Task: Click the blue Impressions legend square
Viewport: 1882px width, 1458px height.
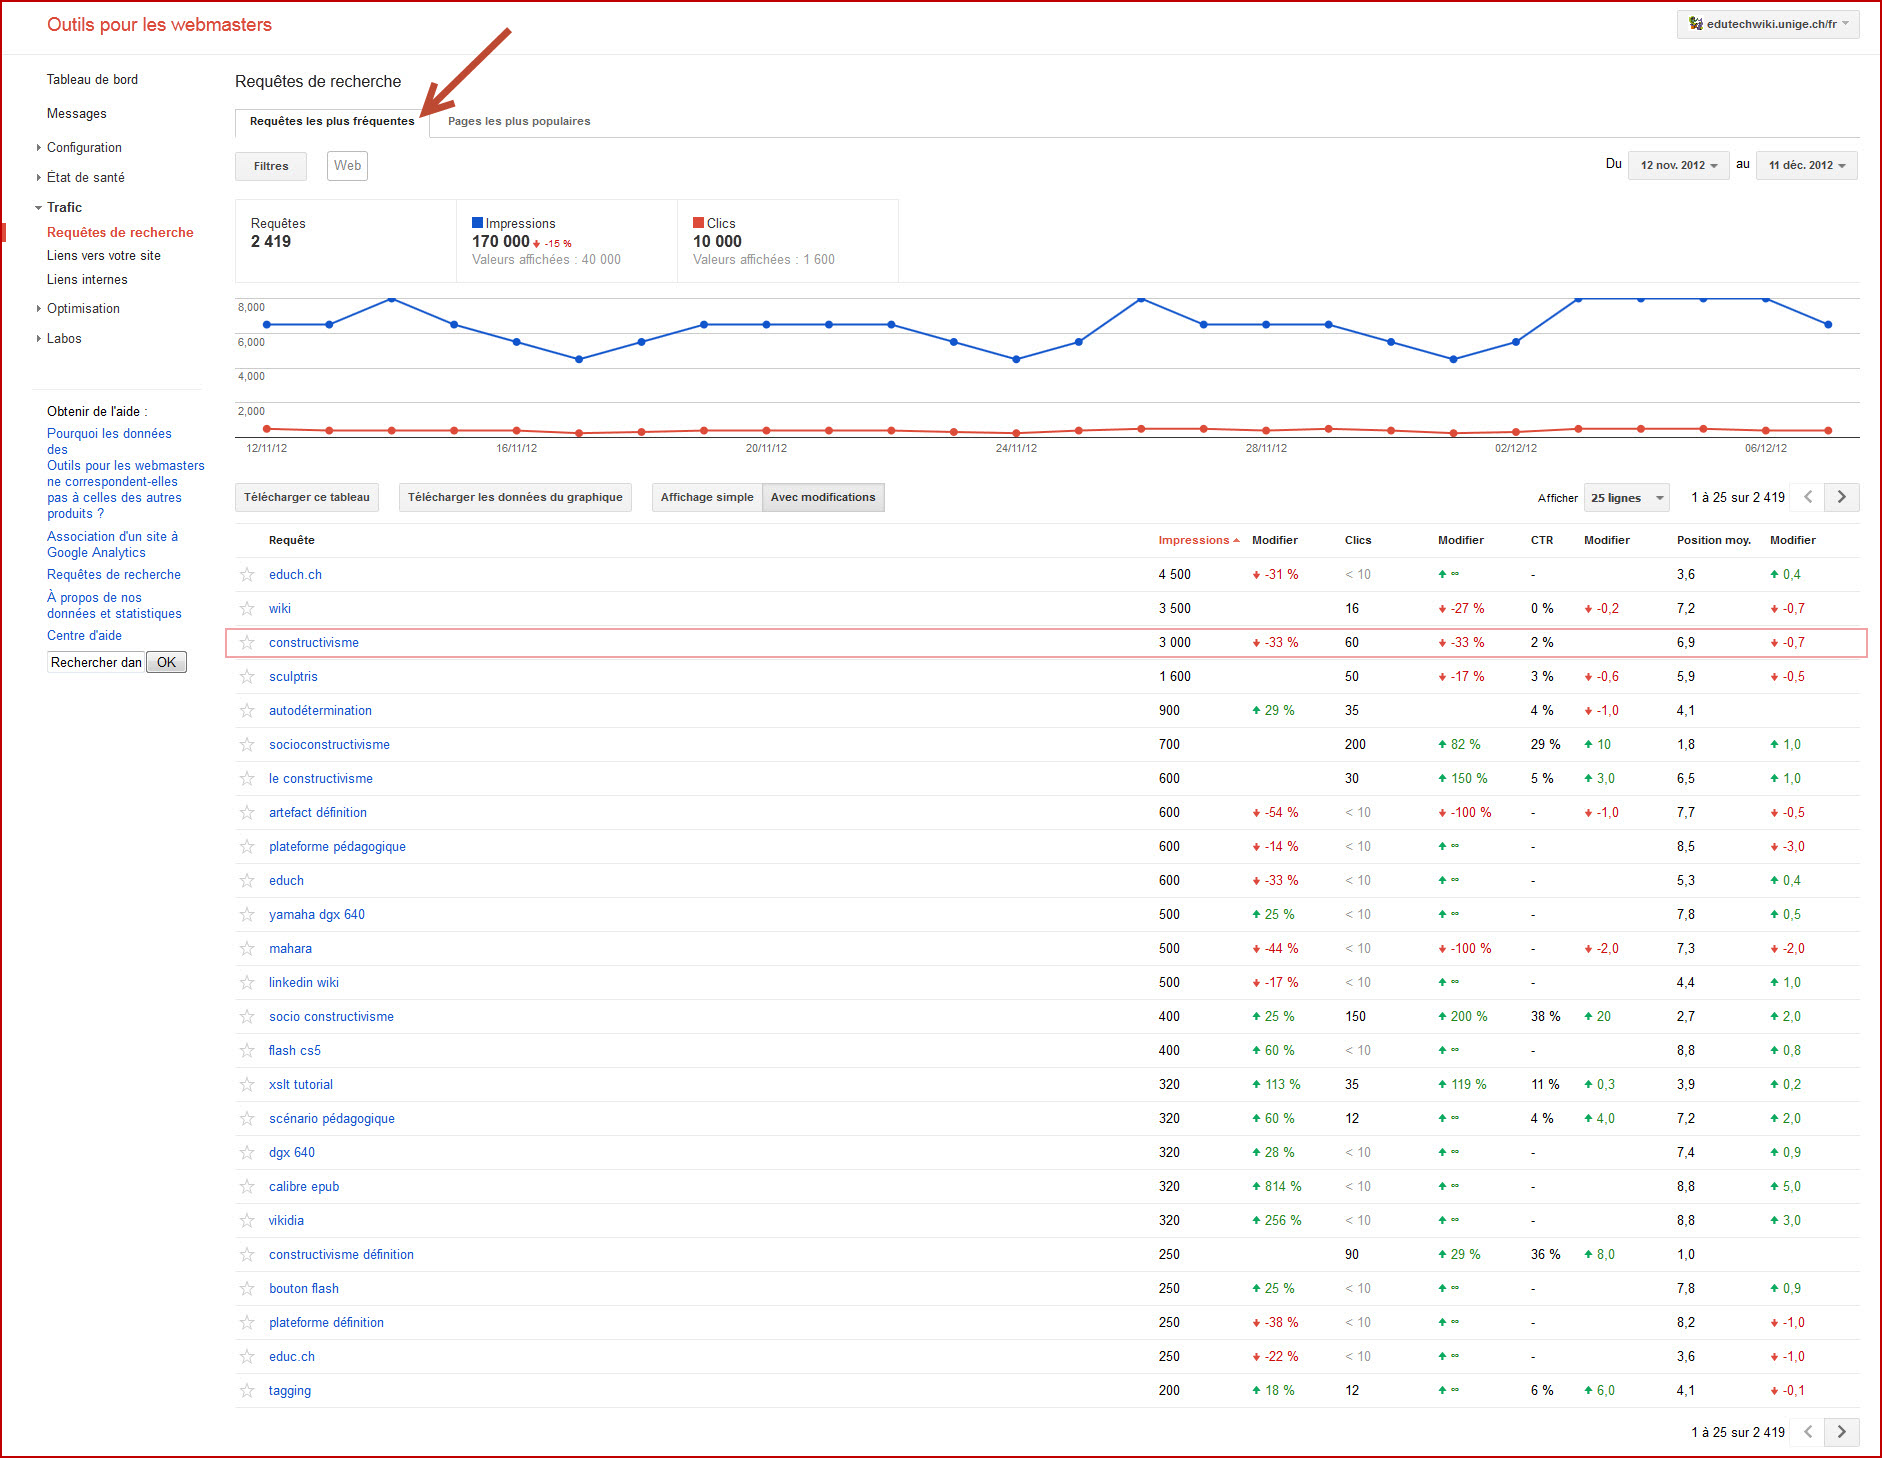Action: pyautogui.click(x=477, y=223)
